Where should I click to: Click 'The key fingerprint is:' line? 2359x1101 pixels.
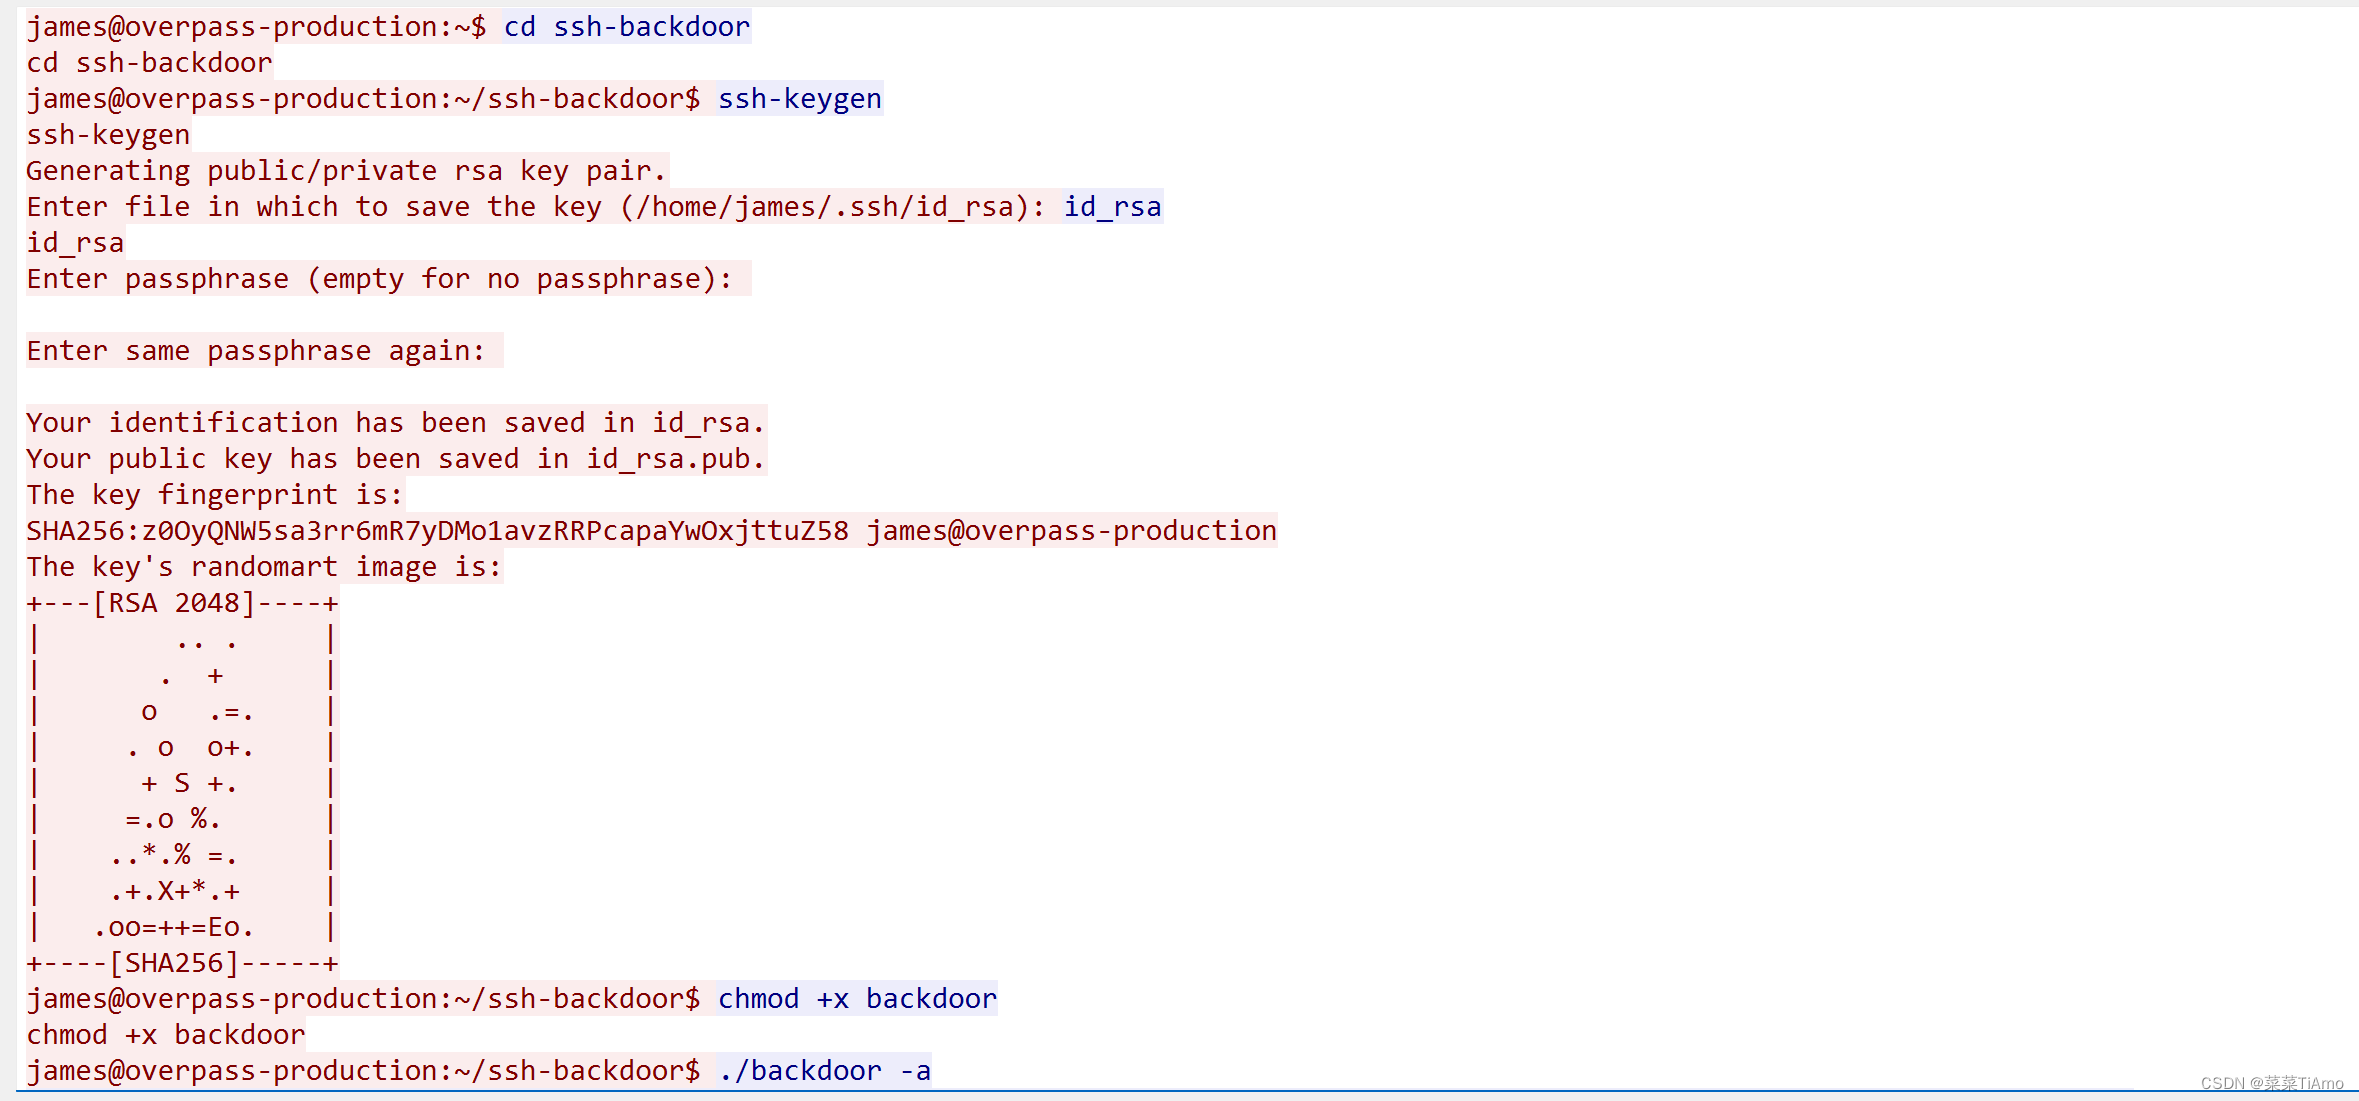214,495
